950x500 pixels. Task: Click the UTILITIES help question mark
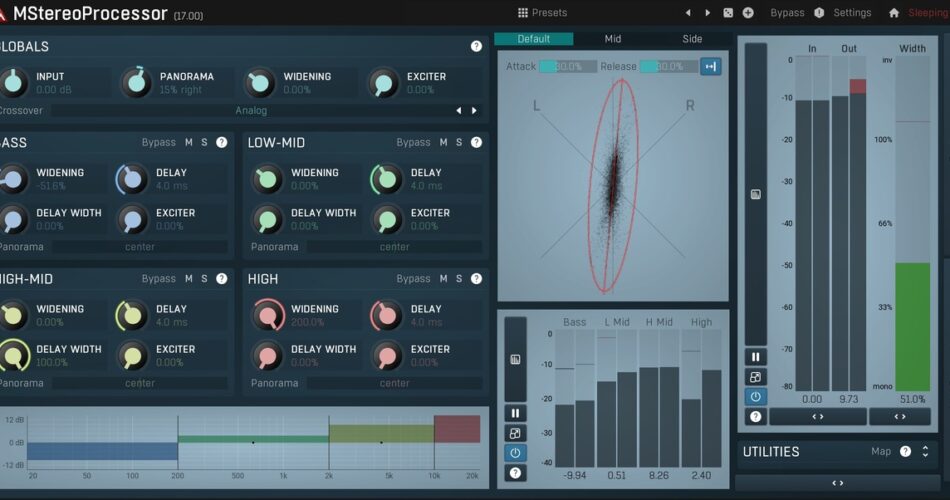pyautogui.click(x=905, y=452)
